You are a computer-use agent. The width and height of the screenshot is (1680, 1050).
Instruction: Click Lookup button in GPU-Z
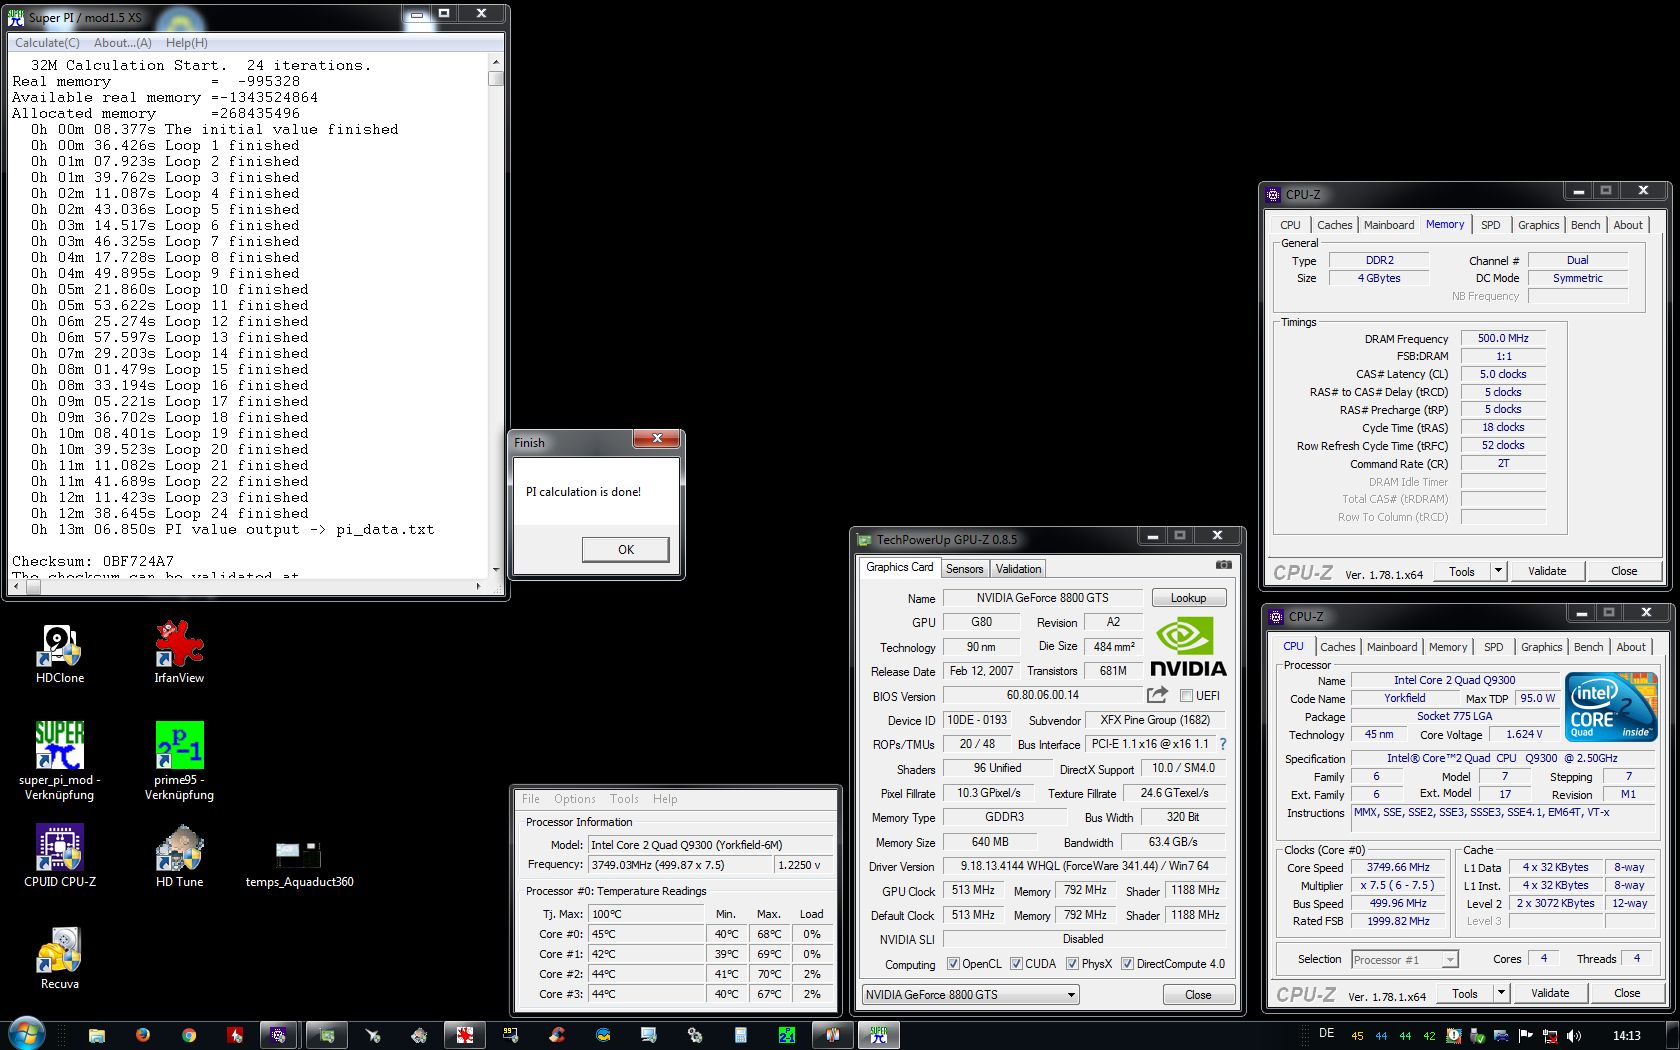point(1188,598)
